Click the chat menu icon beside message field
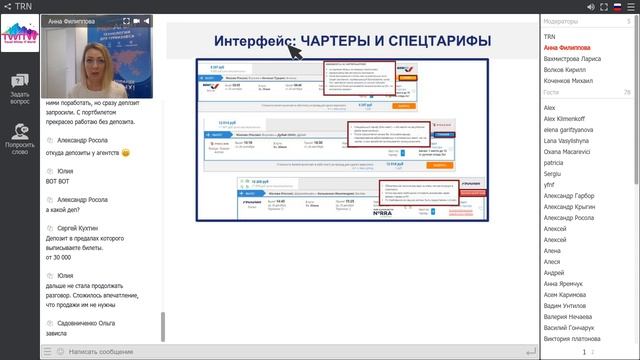 click(x=48, y=351)
